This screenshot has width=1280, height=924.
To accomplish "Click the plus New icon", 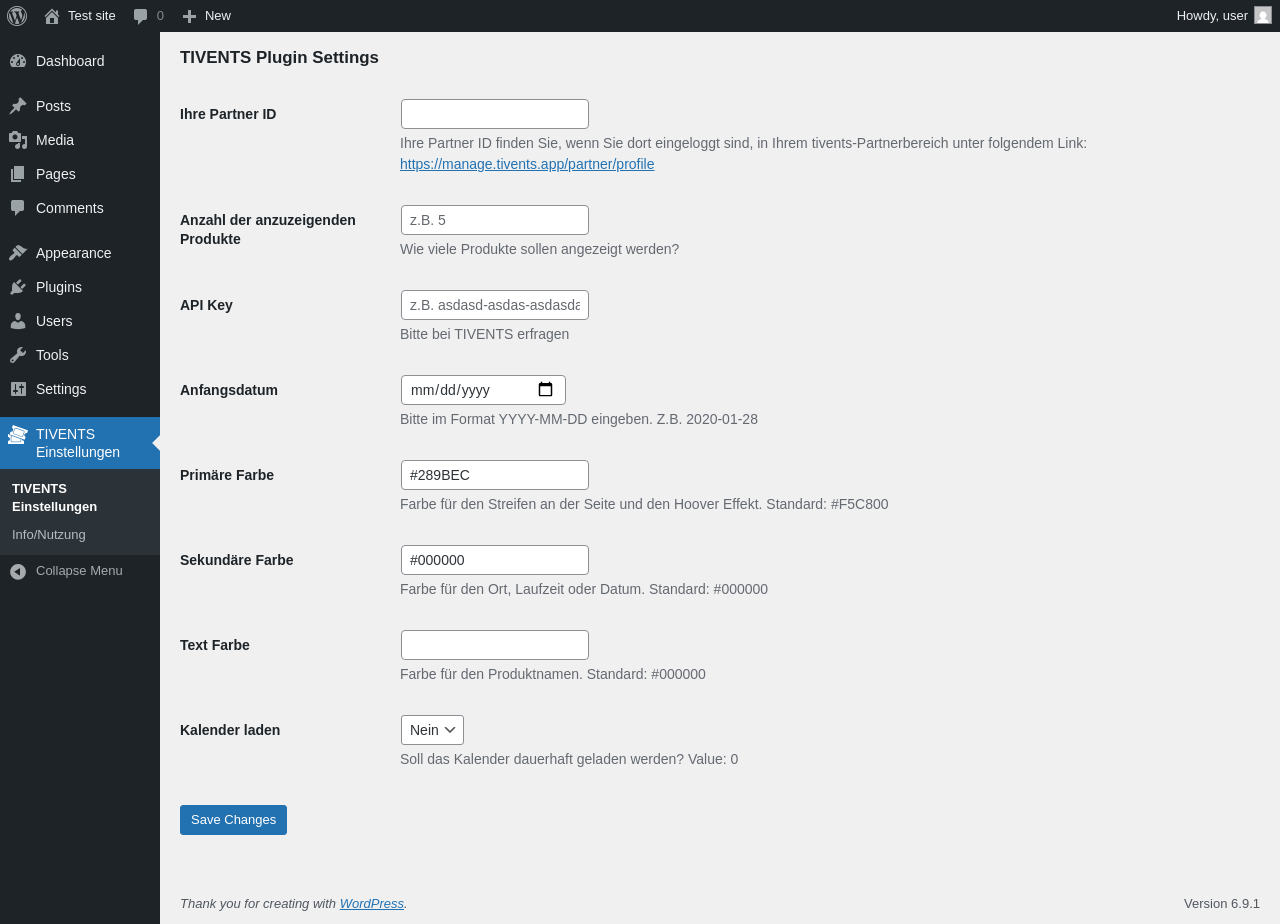I will (x=189, y=16).
